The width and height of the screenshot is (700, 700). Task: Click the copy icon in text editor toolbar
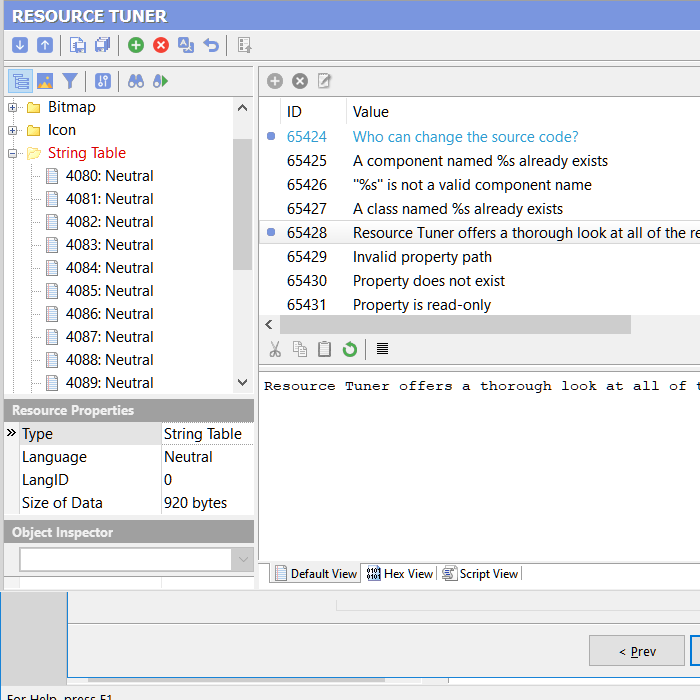(x=300, y=349)
